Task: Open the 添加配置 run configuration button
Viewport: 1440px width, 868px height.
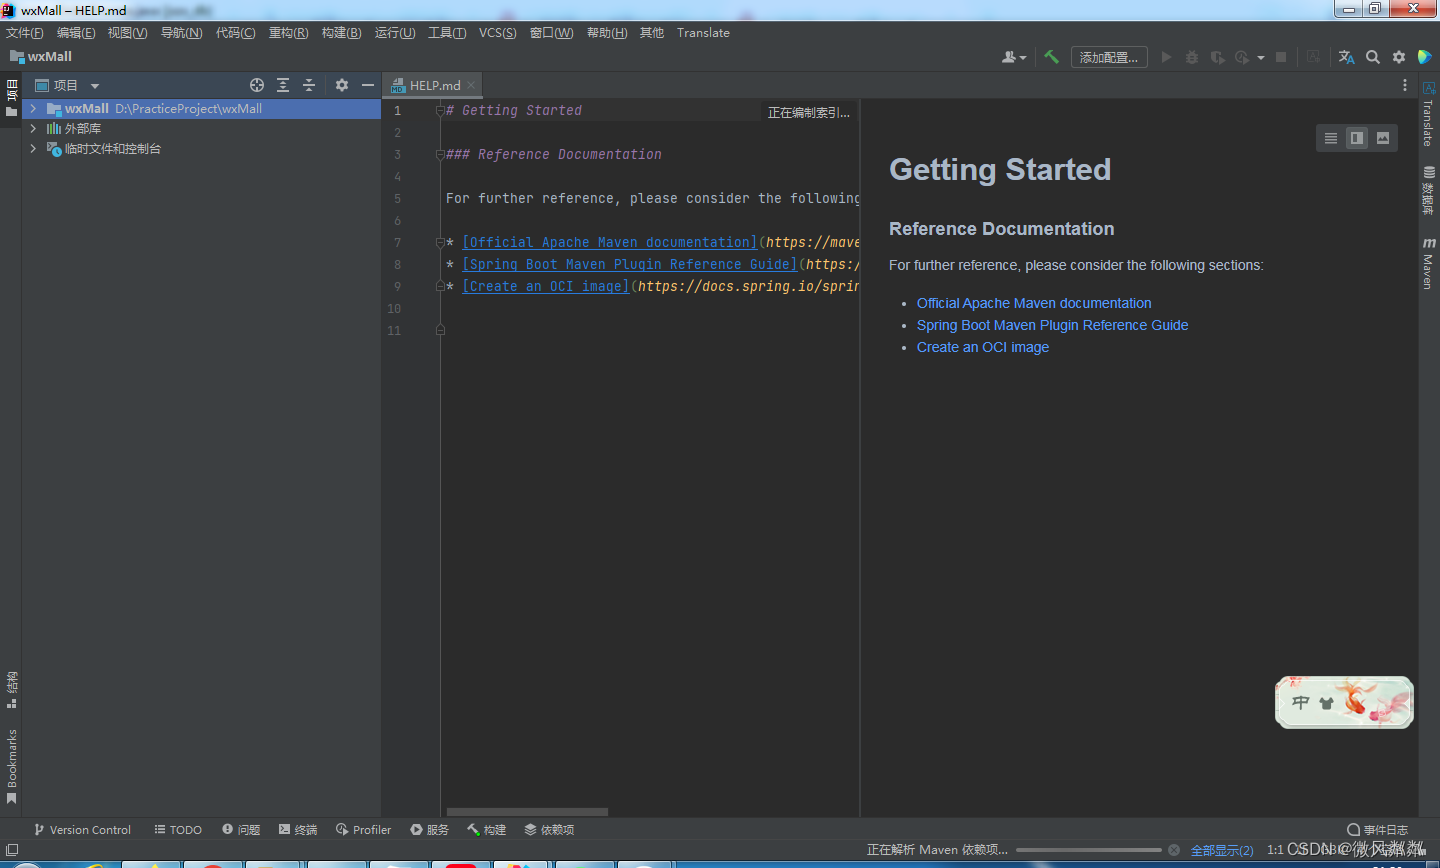Action: coord(1109,57)
